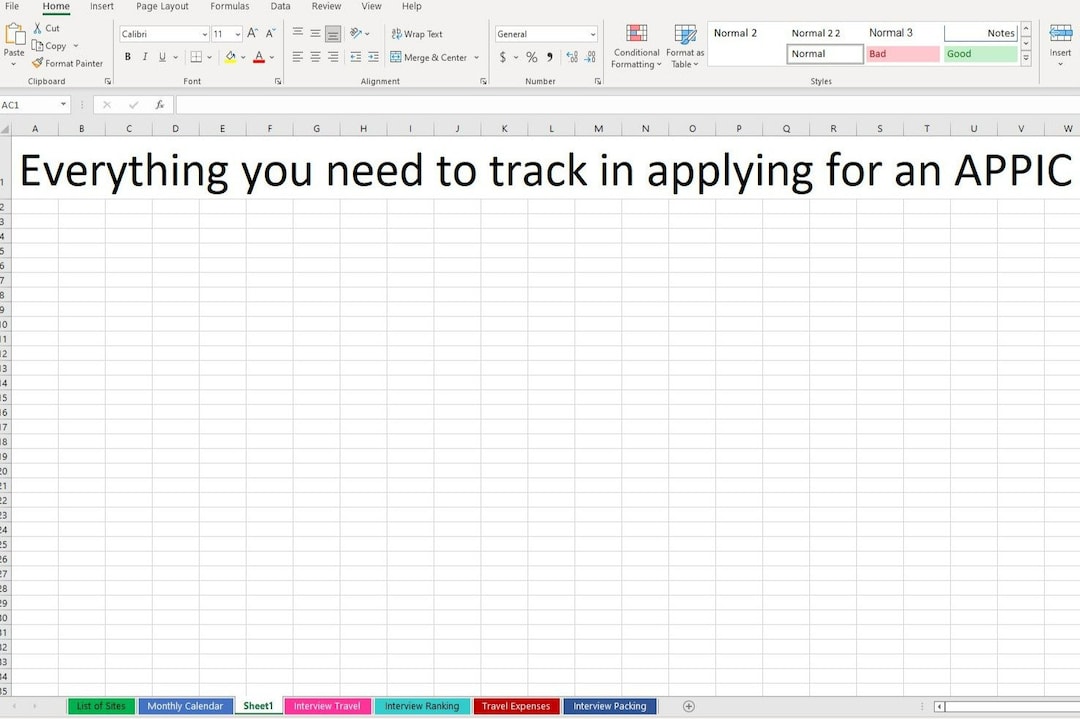Expand the Merge & Center options
The height and width of the screenshot is (719, 1080).
point(477,57)
